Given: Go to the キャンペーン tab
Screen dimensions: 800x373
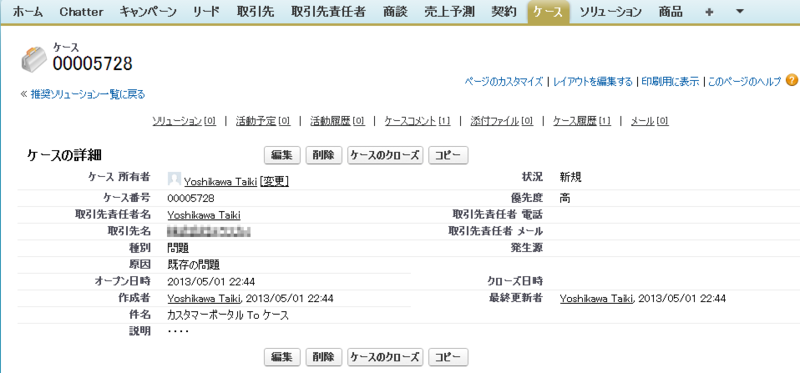Looking at the screenshot, I should 148,12.
